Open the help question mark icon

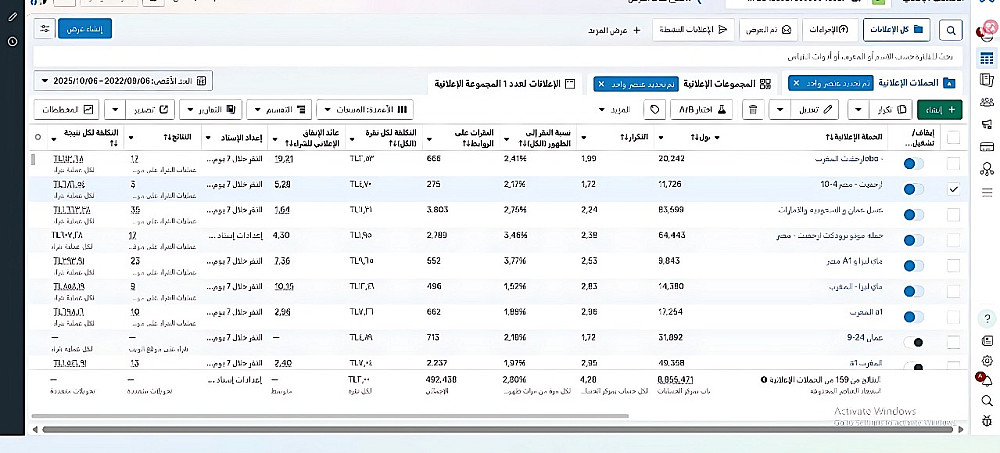[x=987, y=318]
